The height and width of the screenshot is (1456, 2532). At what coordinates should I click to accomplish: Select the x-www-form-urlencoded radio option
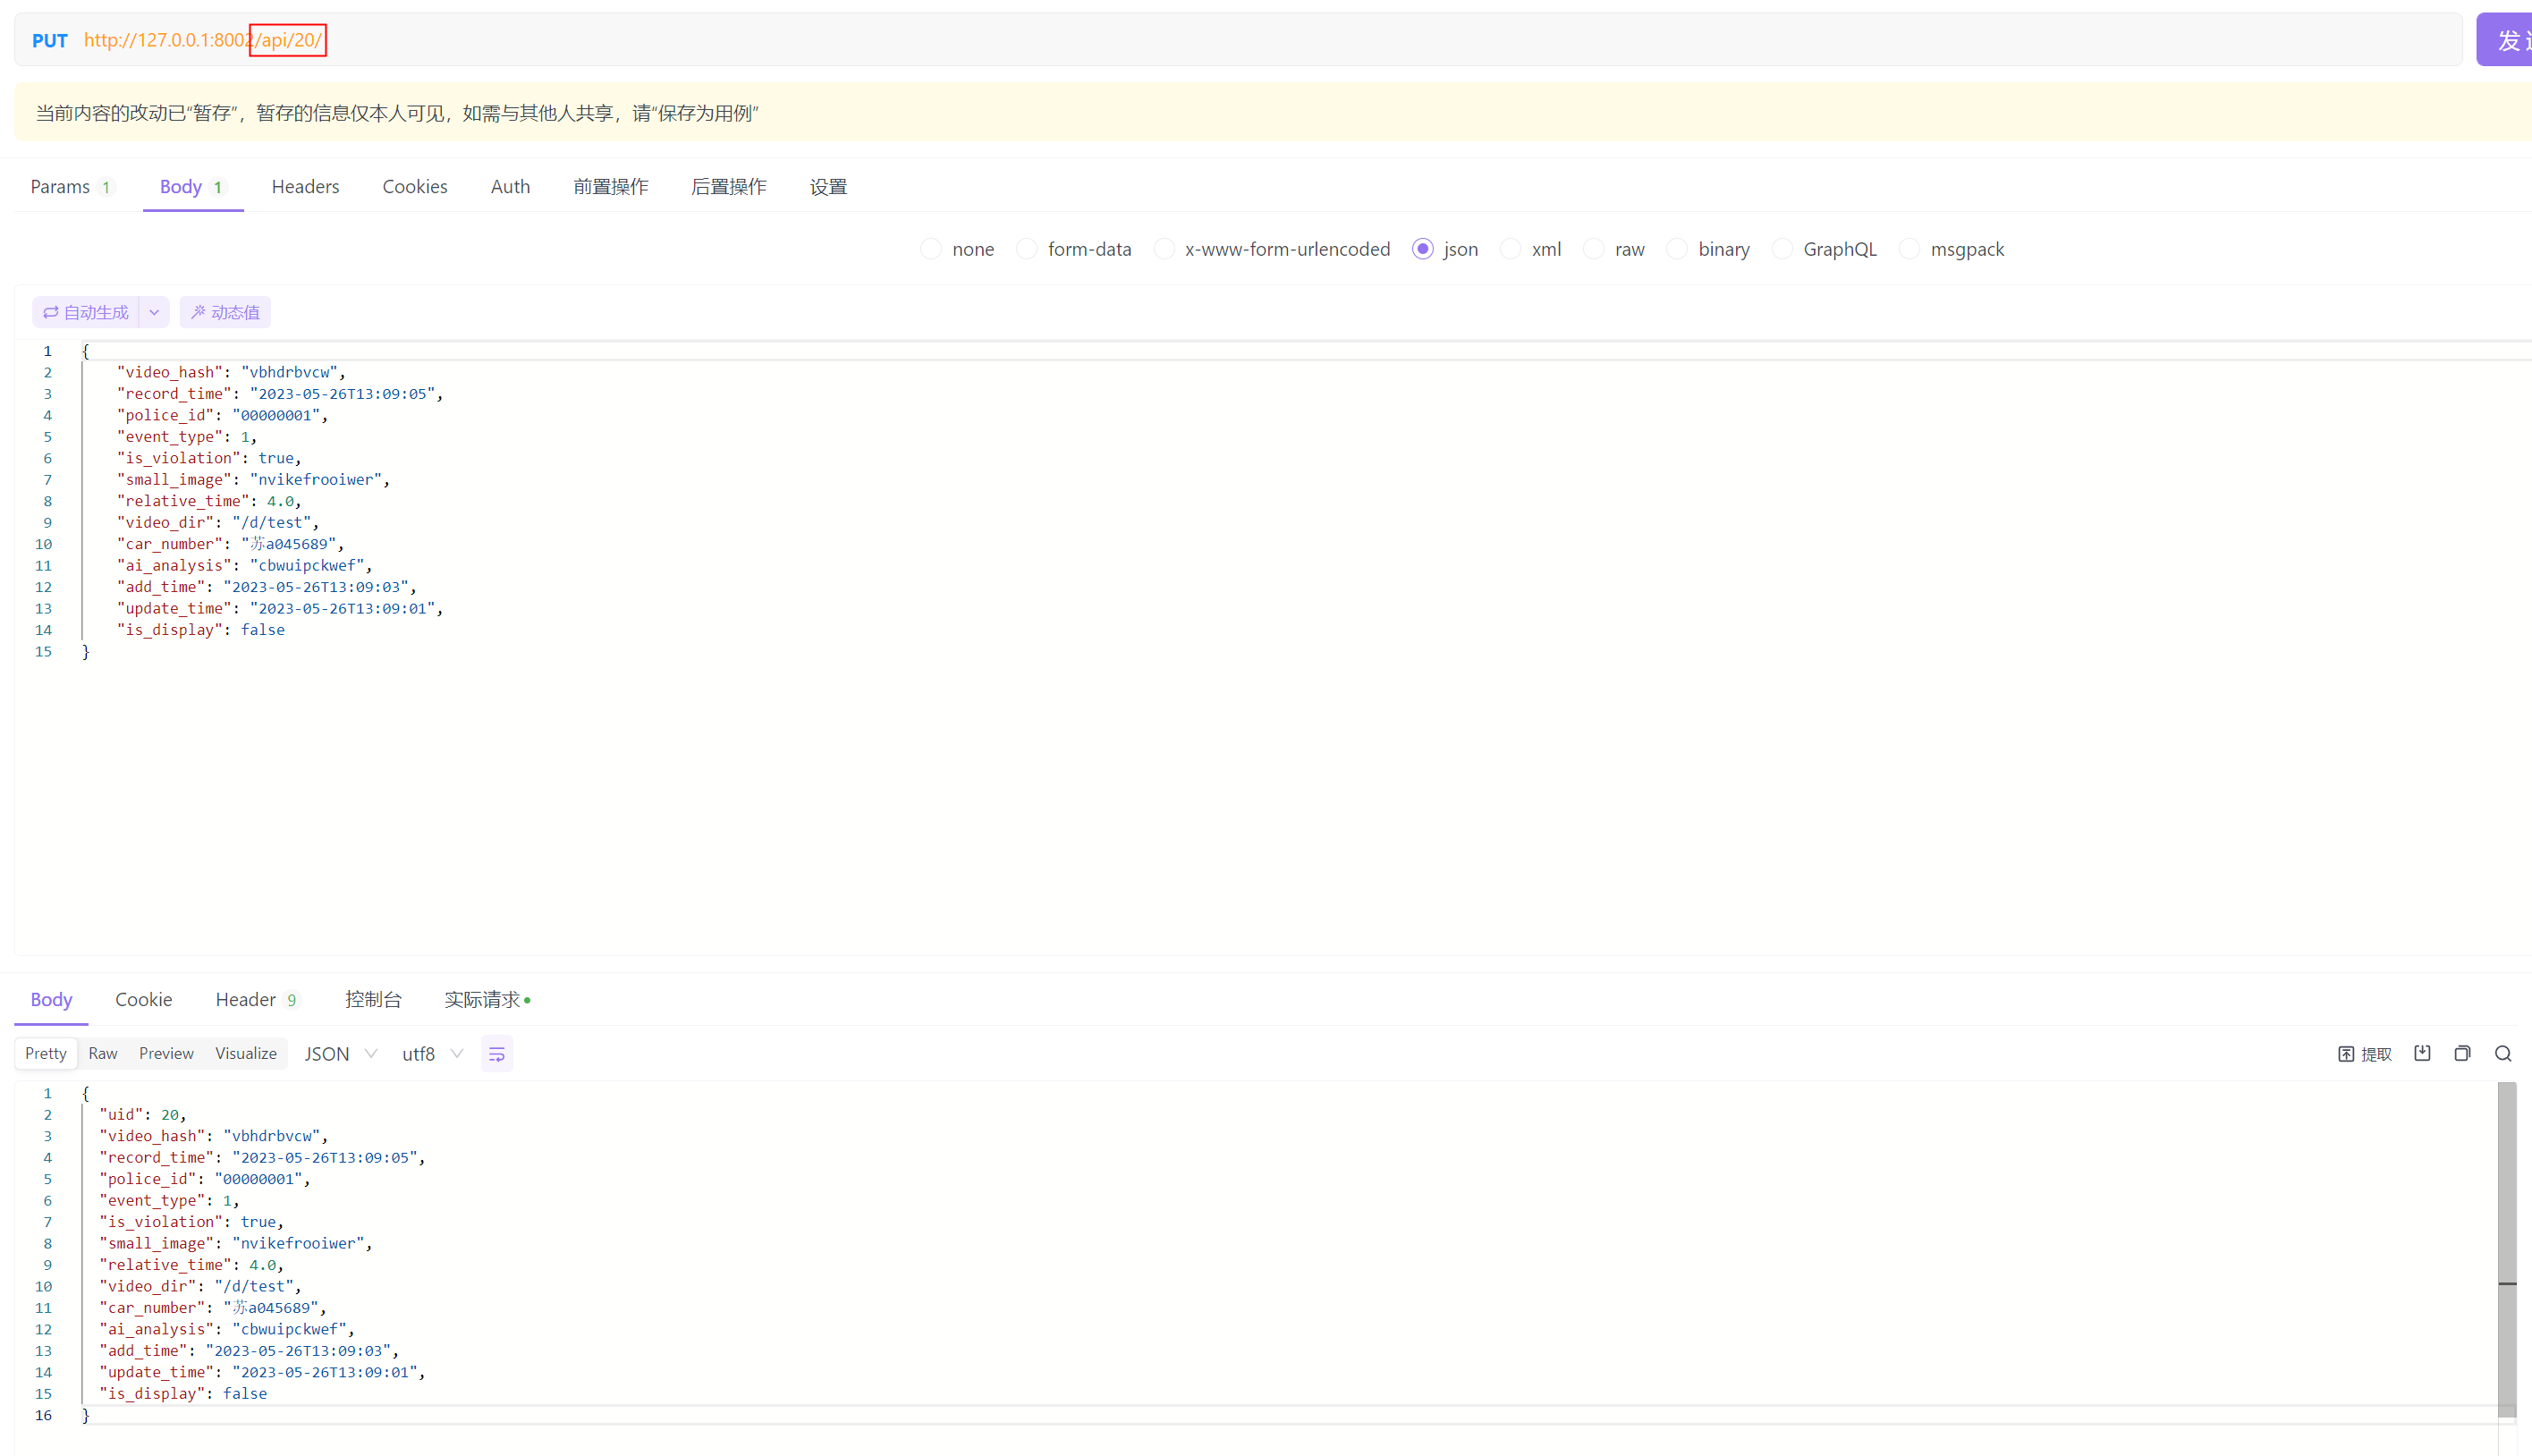click(1164, 249)
